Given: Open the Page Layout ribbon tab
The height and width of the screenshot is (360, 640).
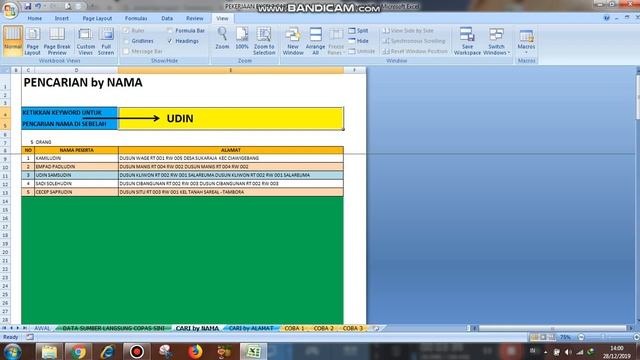Looking at the screenshot, I should click(x=97, y=18).
